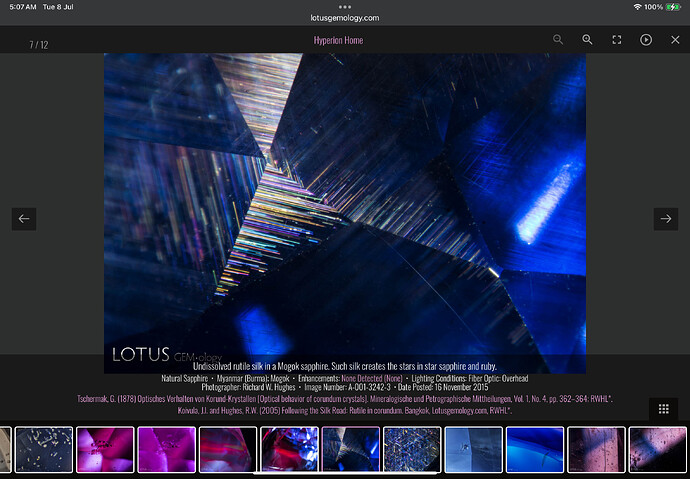Click the lotusgemology.com address bar
Image resolution: width=690 pixels, height=479 pixels.
345,18
